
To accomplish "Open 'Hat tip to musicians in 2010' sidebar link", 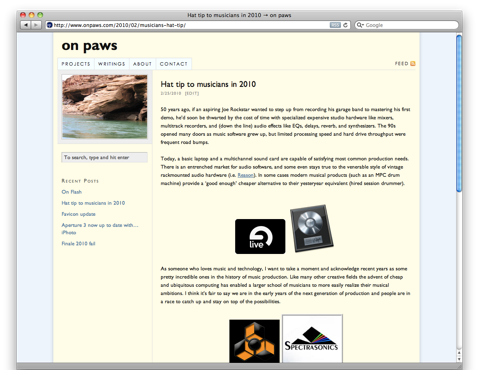I will (93, 203).
